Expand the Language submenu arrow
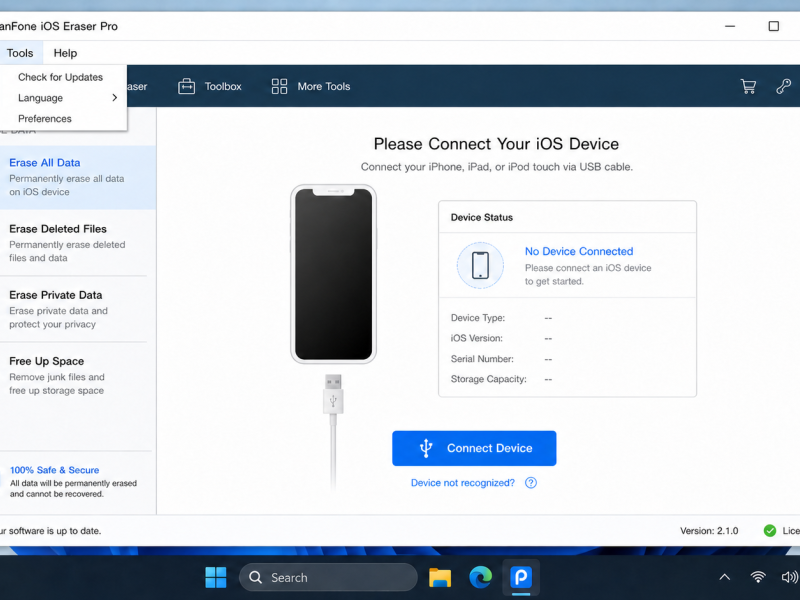Viewport: 800px width, 600px height. pyautogui.click(x=114, y=97)
